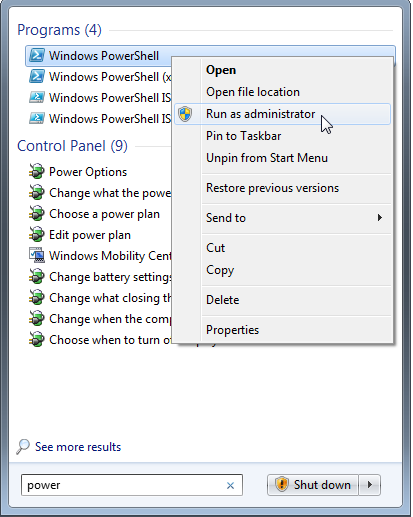The width and height of the screenshot is (413, 517).
Task: Open Change what the power buttons result
Action: [x=110, y=193]
